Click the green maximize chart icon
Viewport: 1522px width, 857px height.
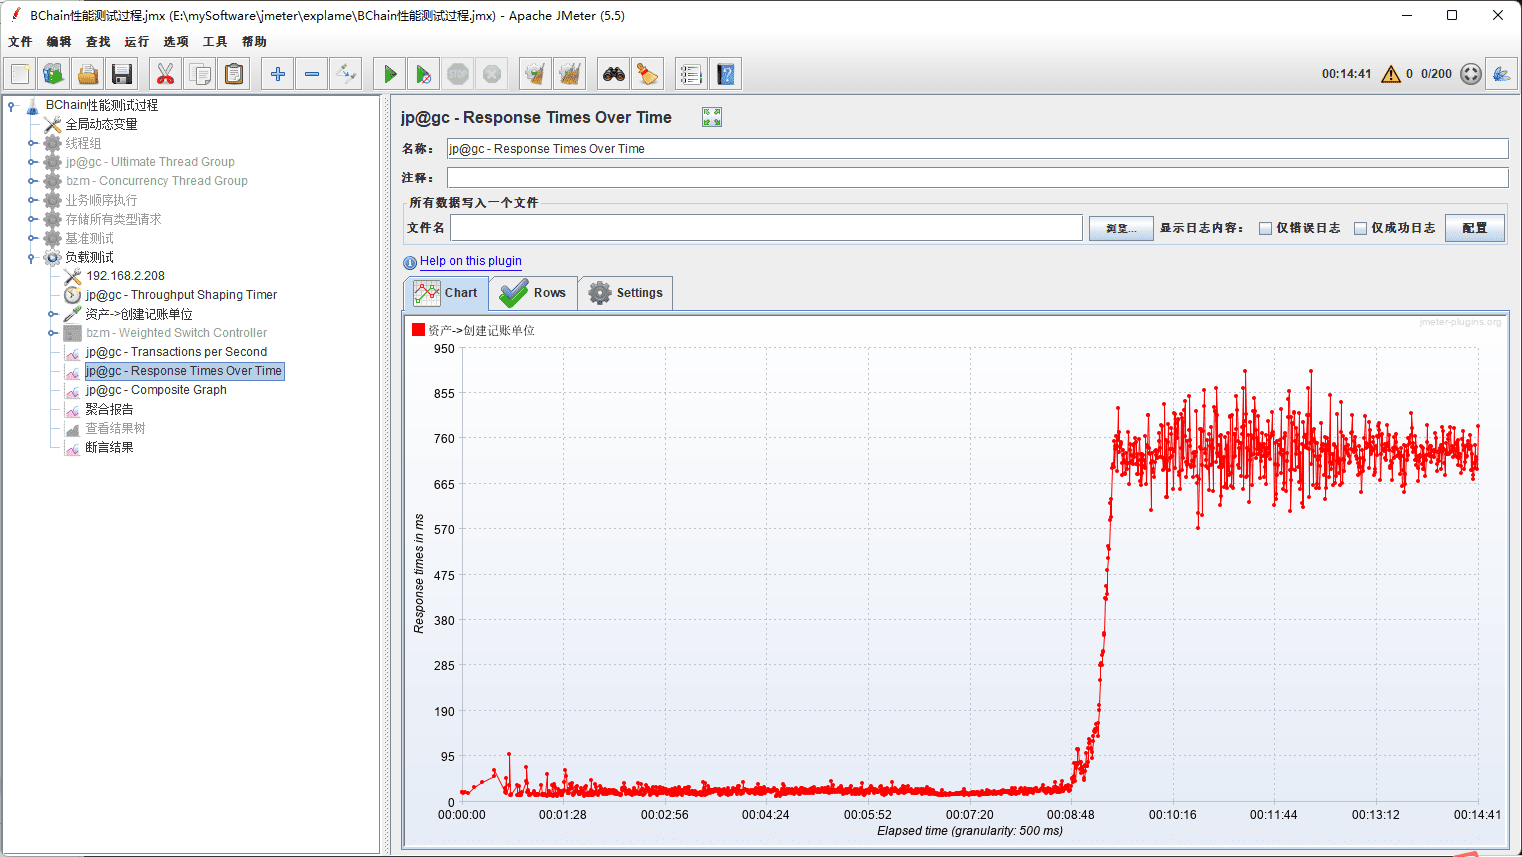711,118
